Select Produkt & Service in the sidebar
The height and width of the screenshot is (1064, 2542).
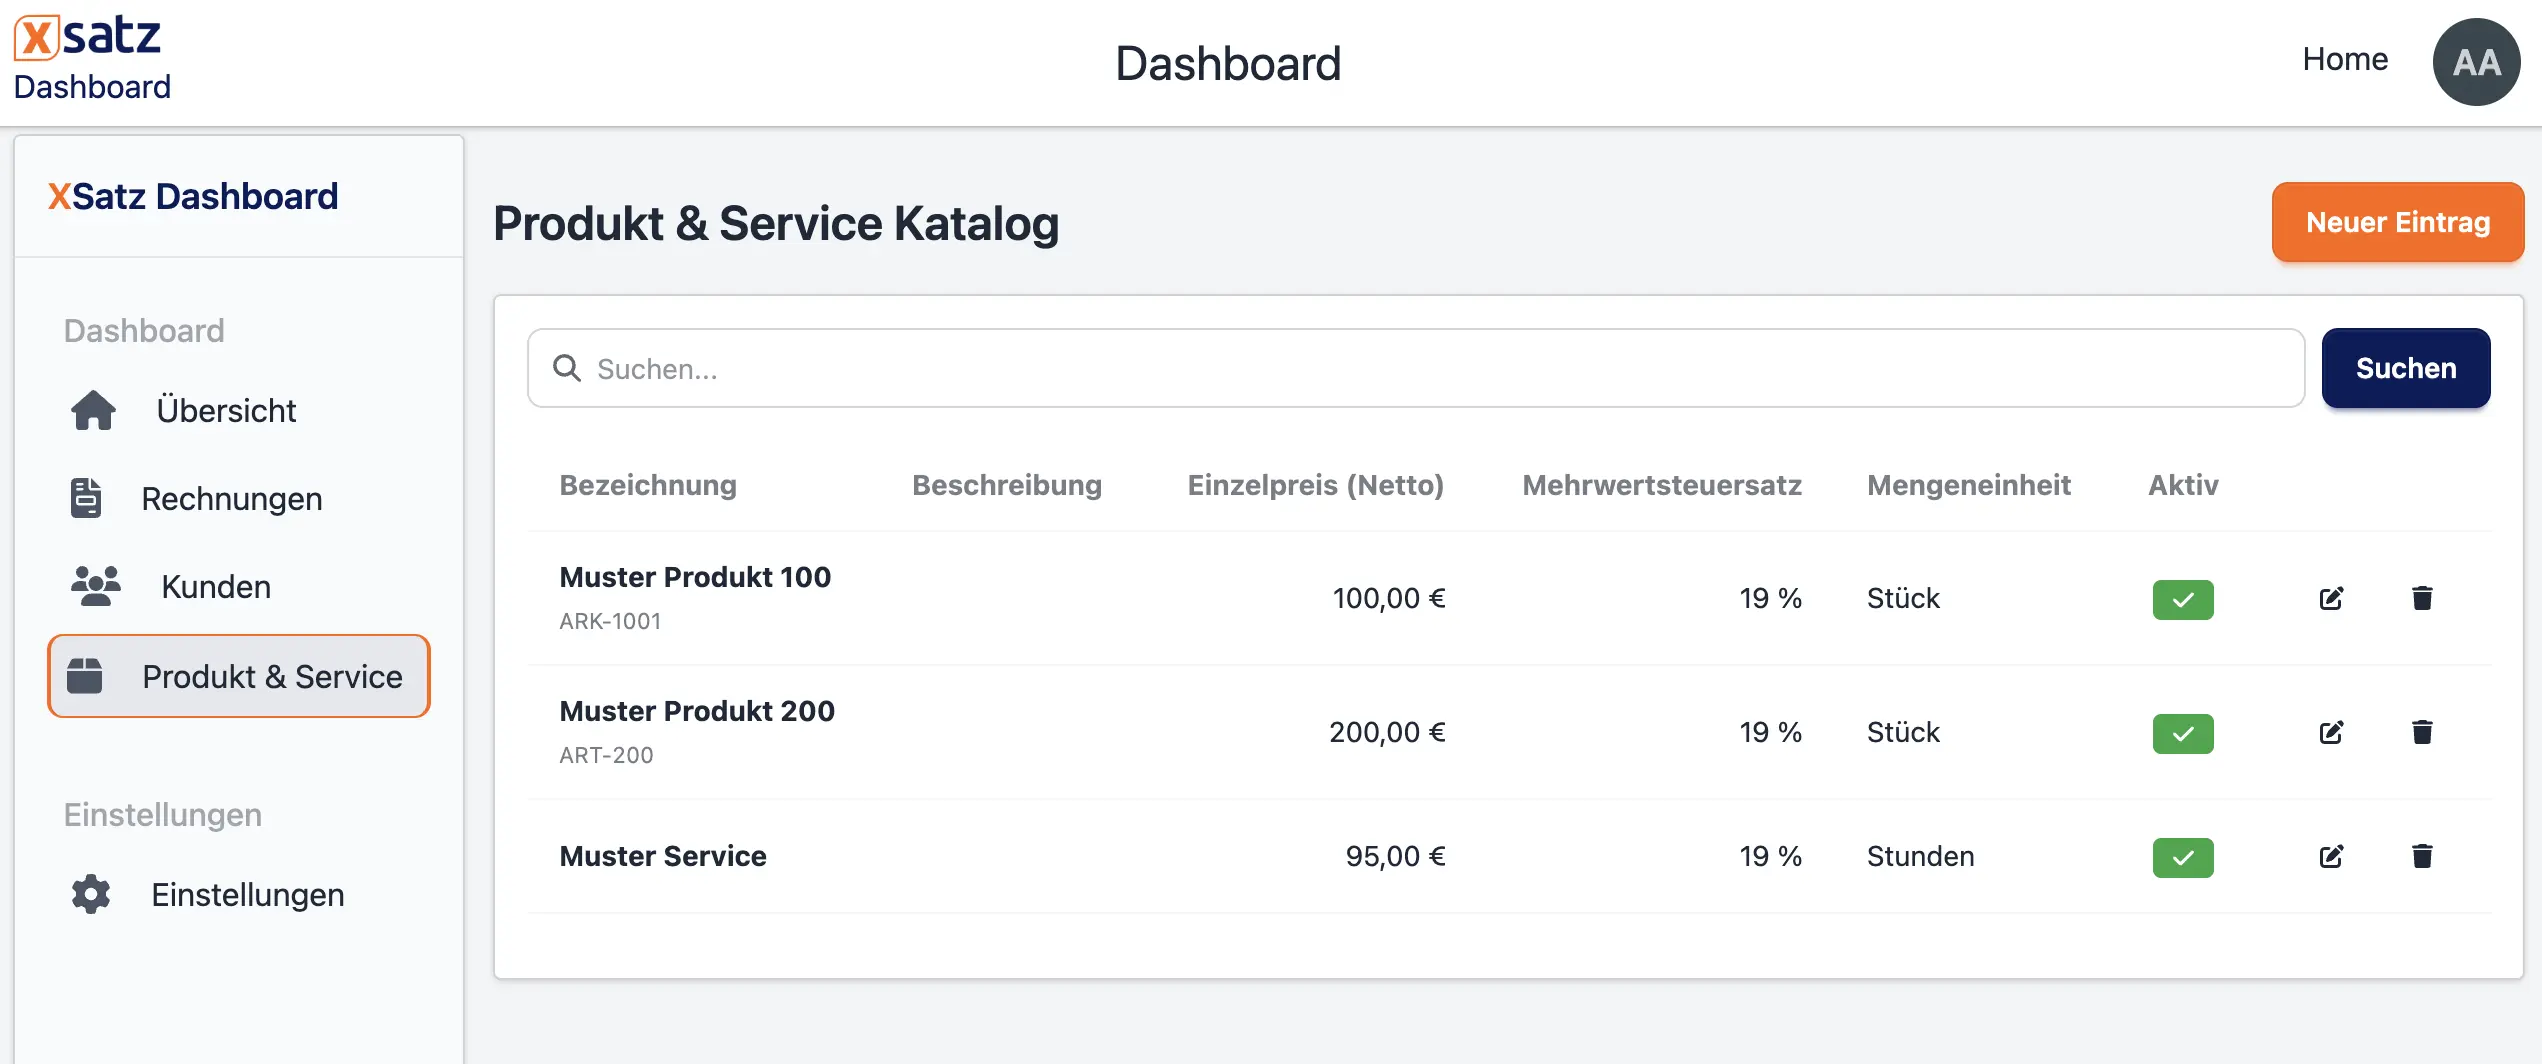coord(272,676)
